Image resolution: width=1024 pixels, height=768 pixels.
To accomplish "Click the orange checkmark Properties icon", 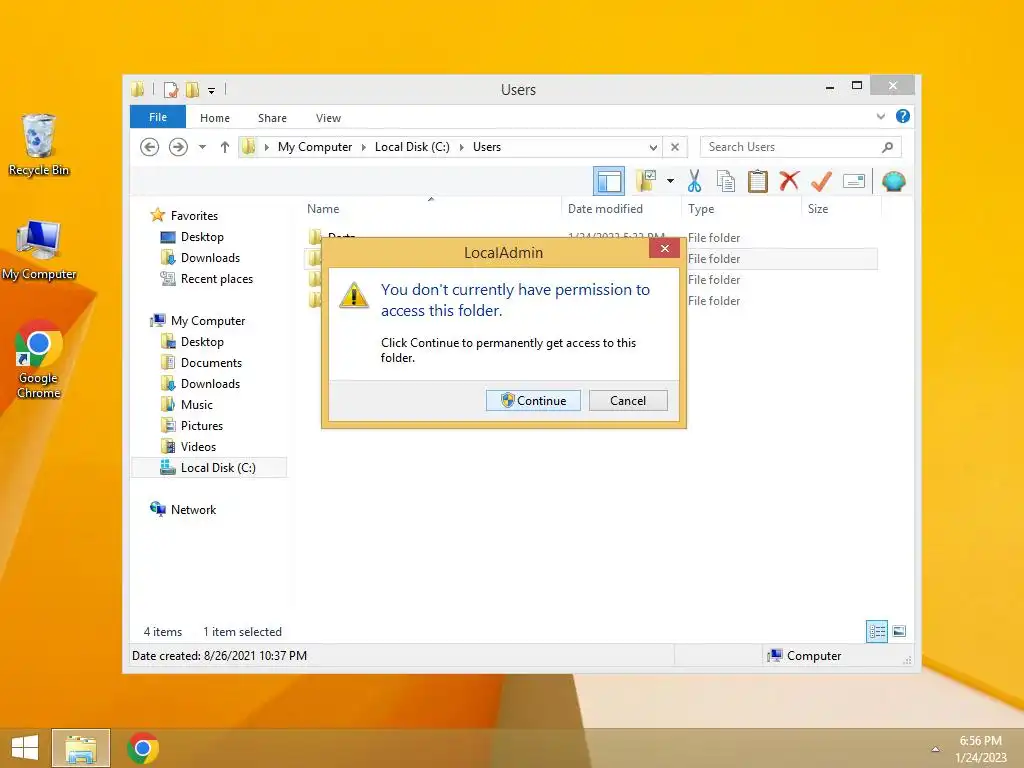I will pos(821,181).
